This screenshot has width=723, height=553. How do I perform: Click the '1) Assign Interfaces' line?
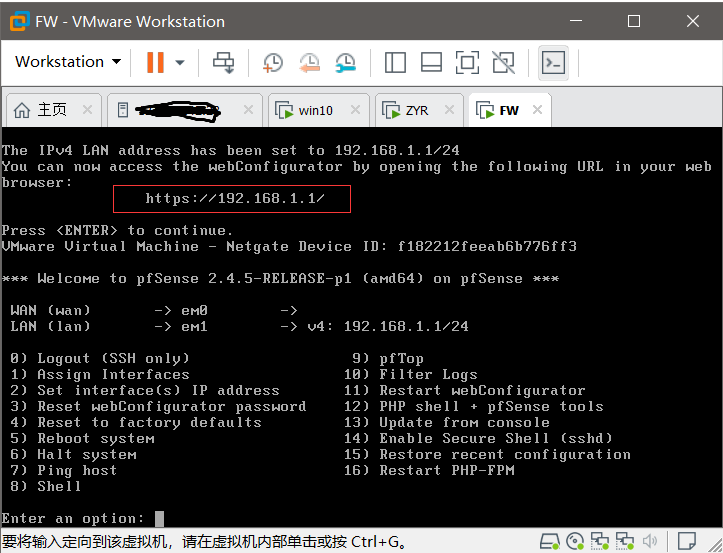pos(100,374)
